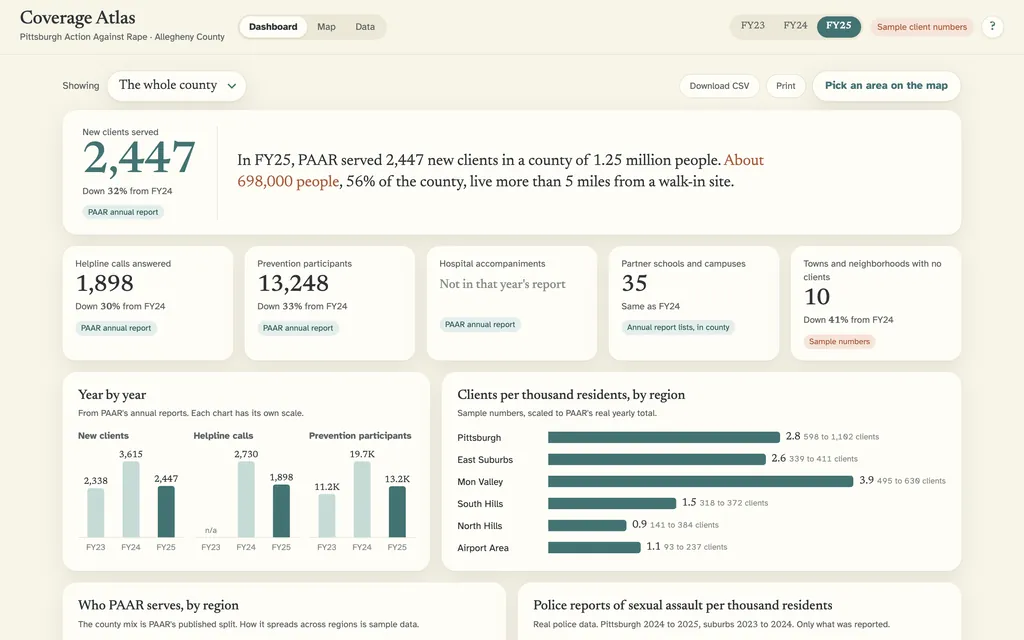Click the North Hills region bar
Viewport: 1024px width, 640px height.
click(x=587, y=526)
